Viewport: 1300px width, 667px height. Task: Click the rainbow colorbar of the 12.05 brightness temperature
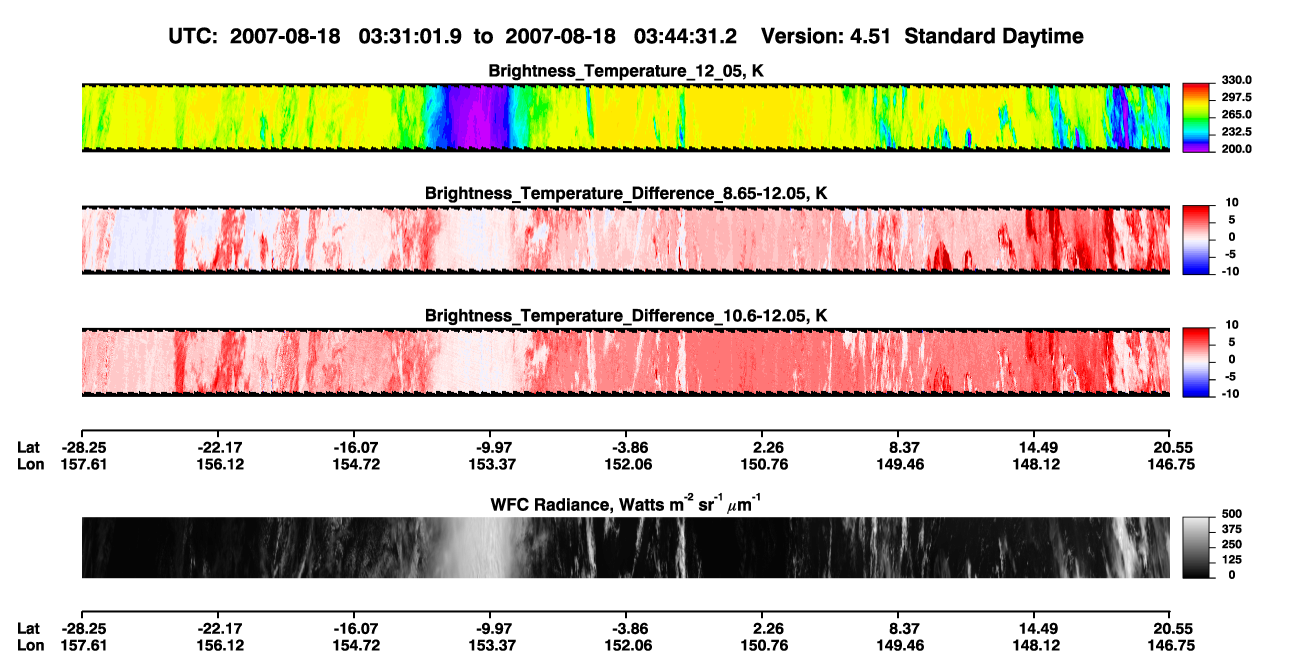[1197, 117]
